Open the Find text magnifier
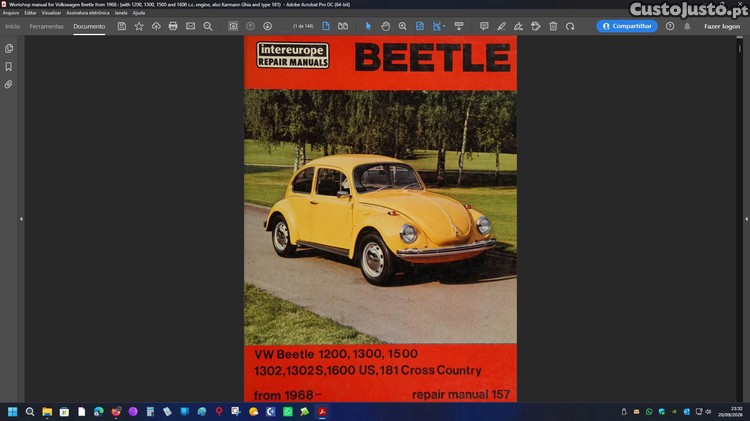 pyautogui.click(x=208, y=26)
